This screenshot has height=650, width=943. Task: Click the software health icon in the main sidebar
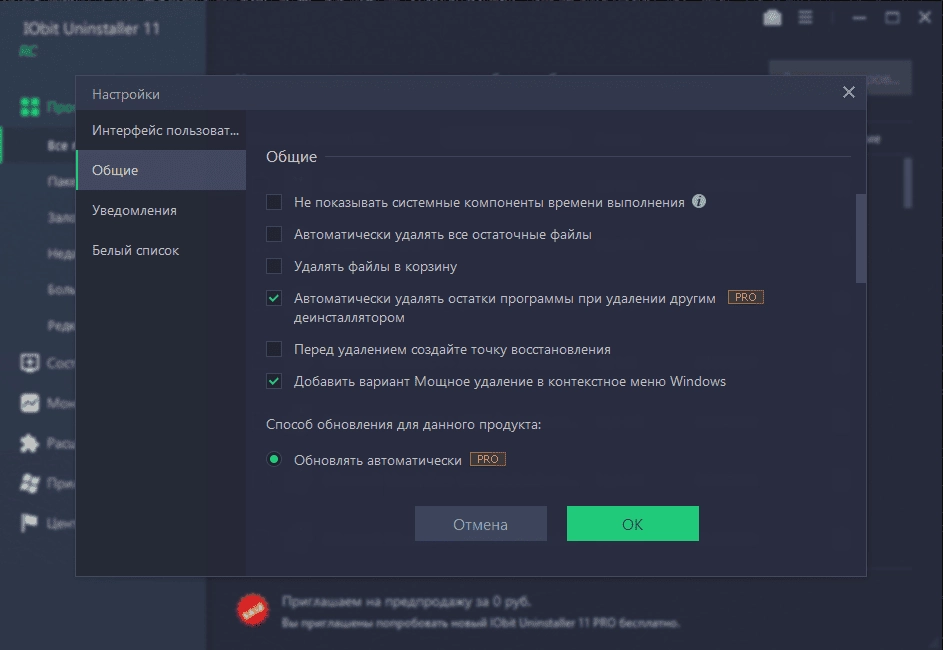pos(29,363)
